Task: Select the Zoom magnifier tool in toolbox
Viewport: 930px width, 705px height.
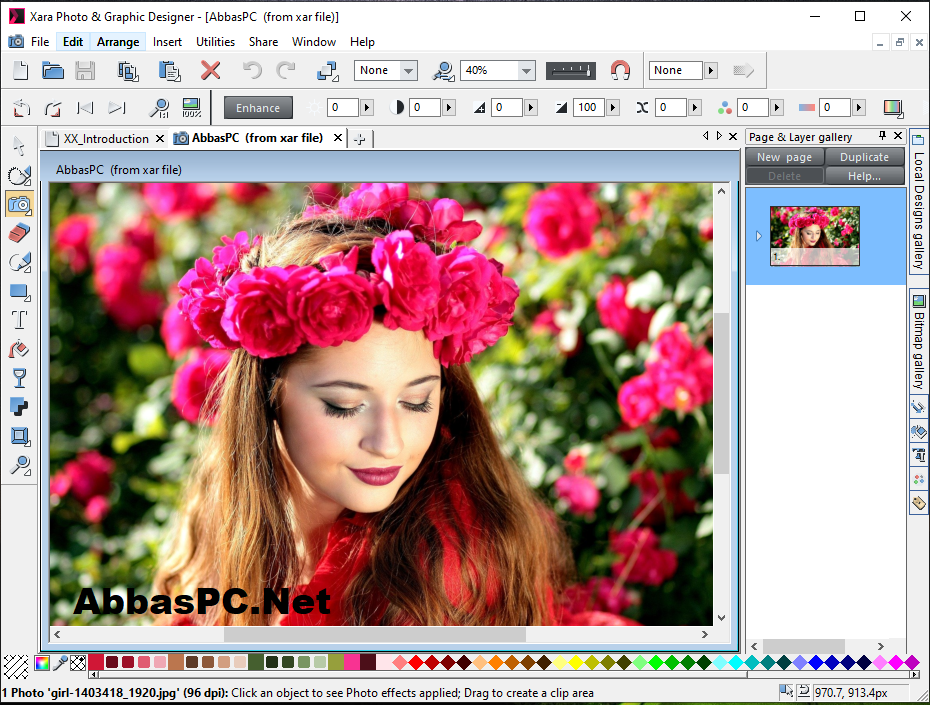Action: (19, 465)
